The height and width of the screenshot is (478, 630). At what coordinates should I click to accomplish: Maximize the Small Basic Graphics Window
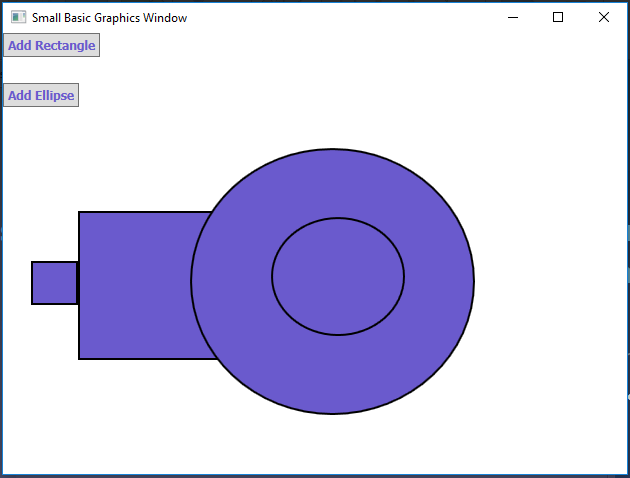click(x=558, y=17)
